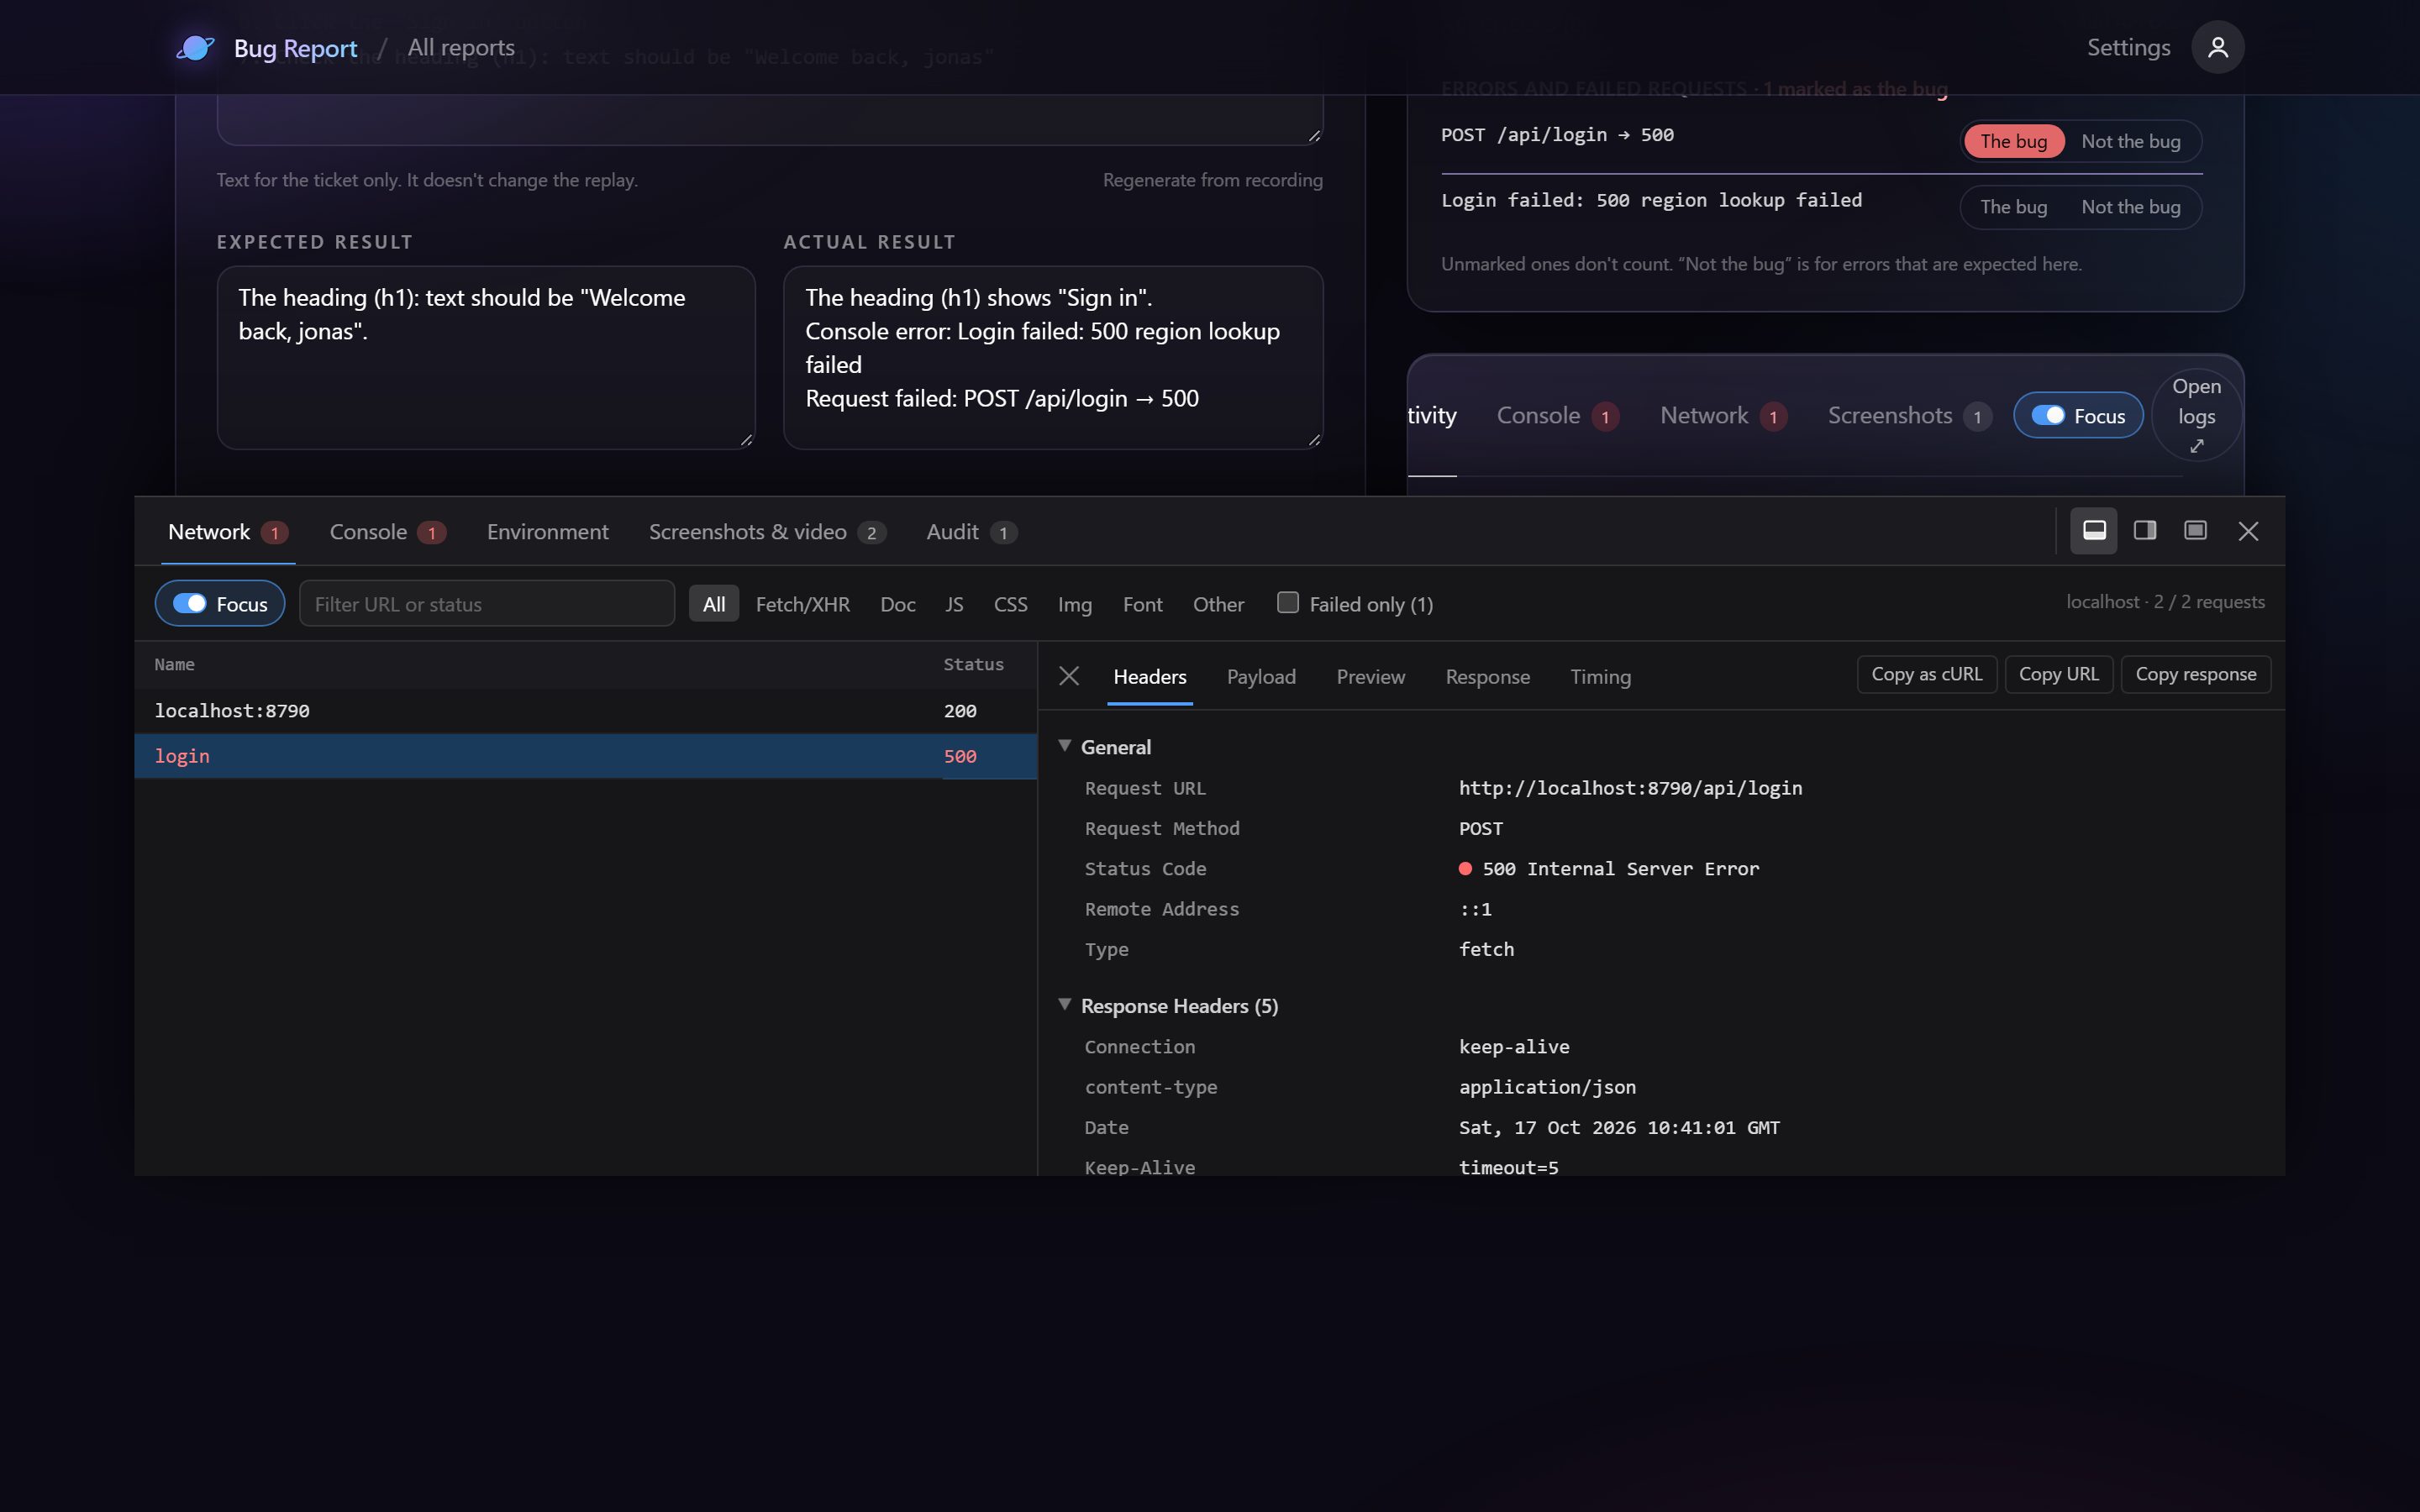Select the Payload details tab
The image size is (2420, 1512).
(x=1261, y=677)
